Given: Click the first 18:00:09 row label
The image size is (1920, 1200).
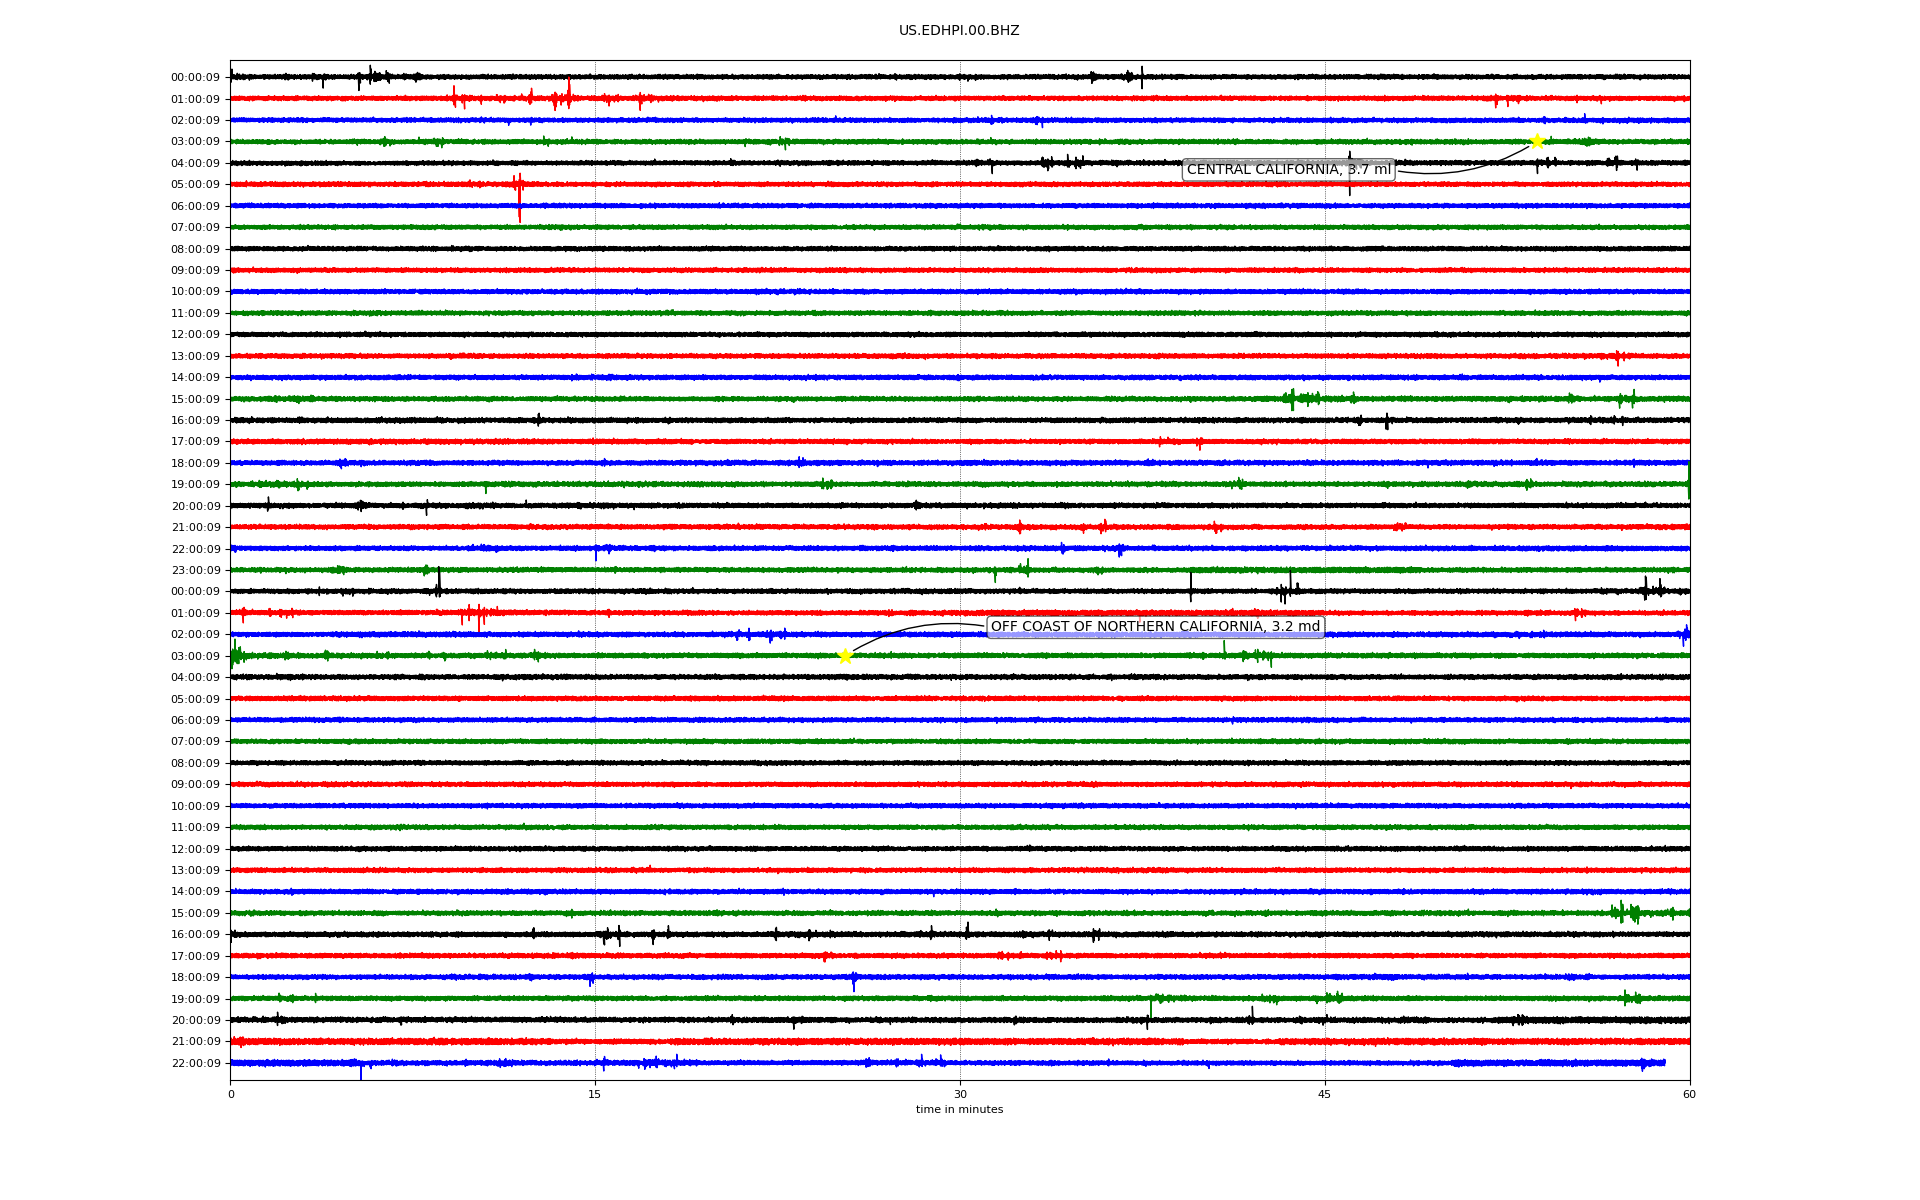Looking at the screenshot, I should click(195, 464).
